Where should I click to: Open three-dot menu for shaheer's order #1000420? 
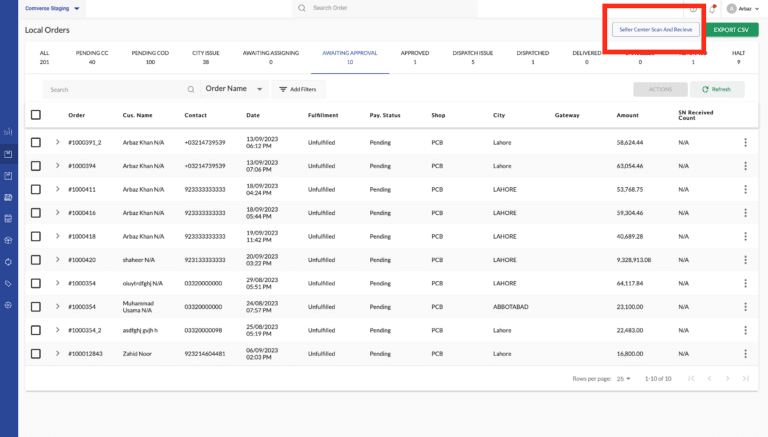point(745,260)
